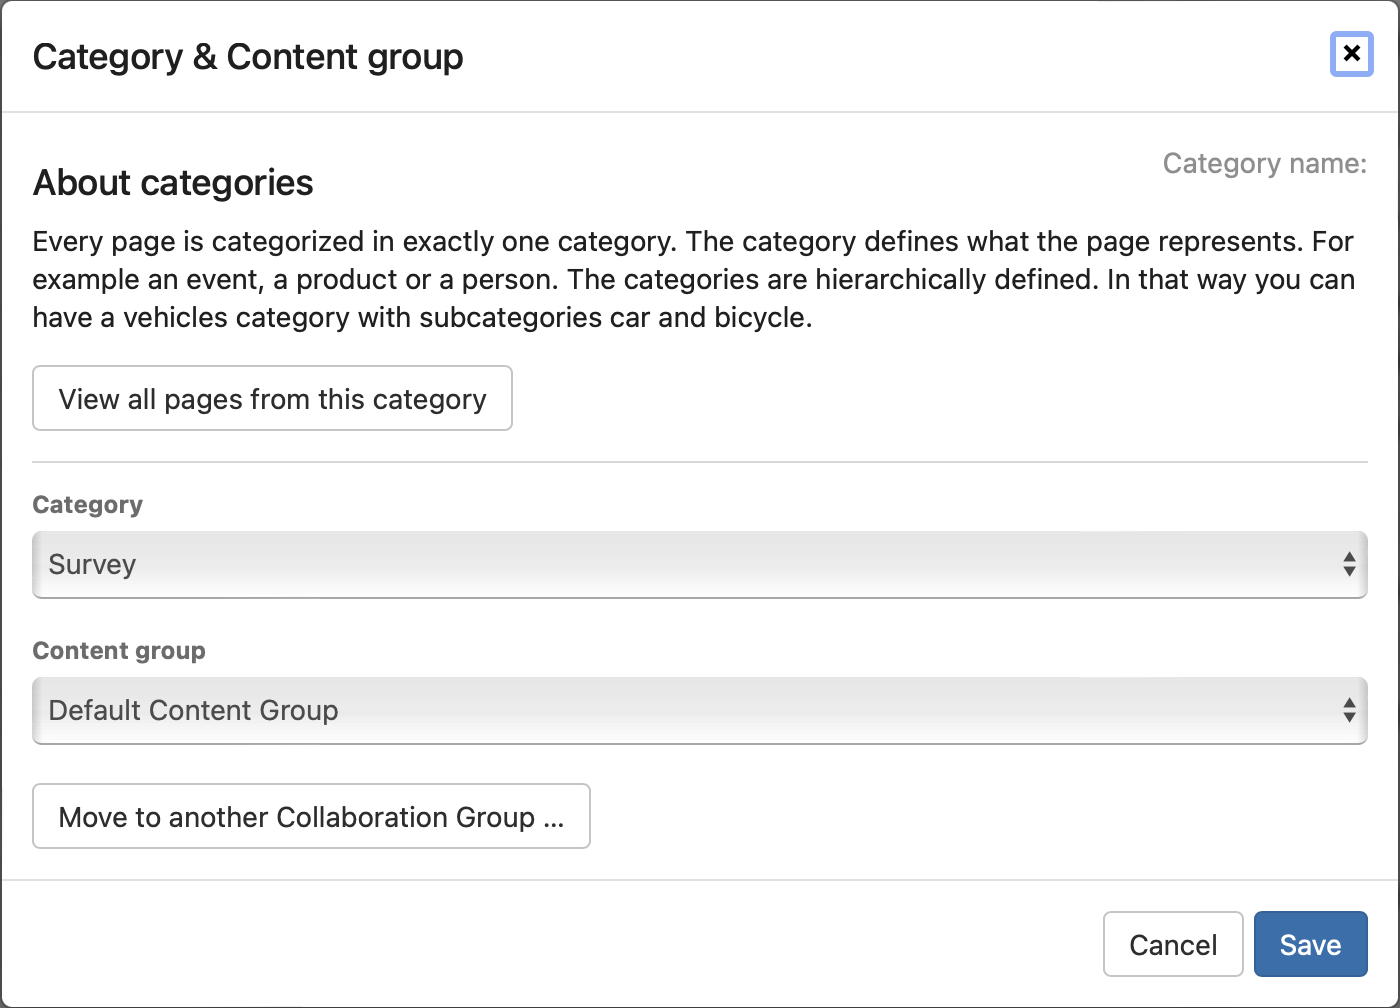Click the X icon in dialog header
The image size is (1400, 1008).
pyautogui.click(x=1351, y=54)
